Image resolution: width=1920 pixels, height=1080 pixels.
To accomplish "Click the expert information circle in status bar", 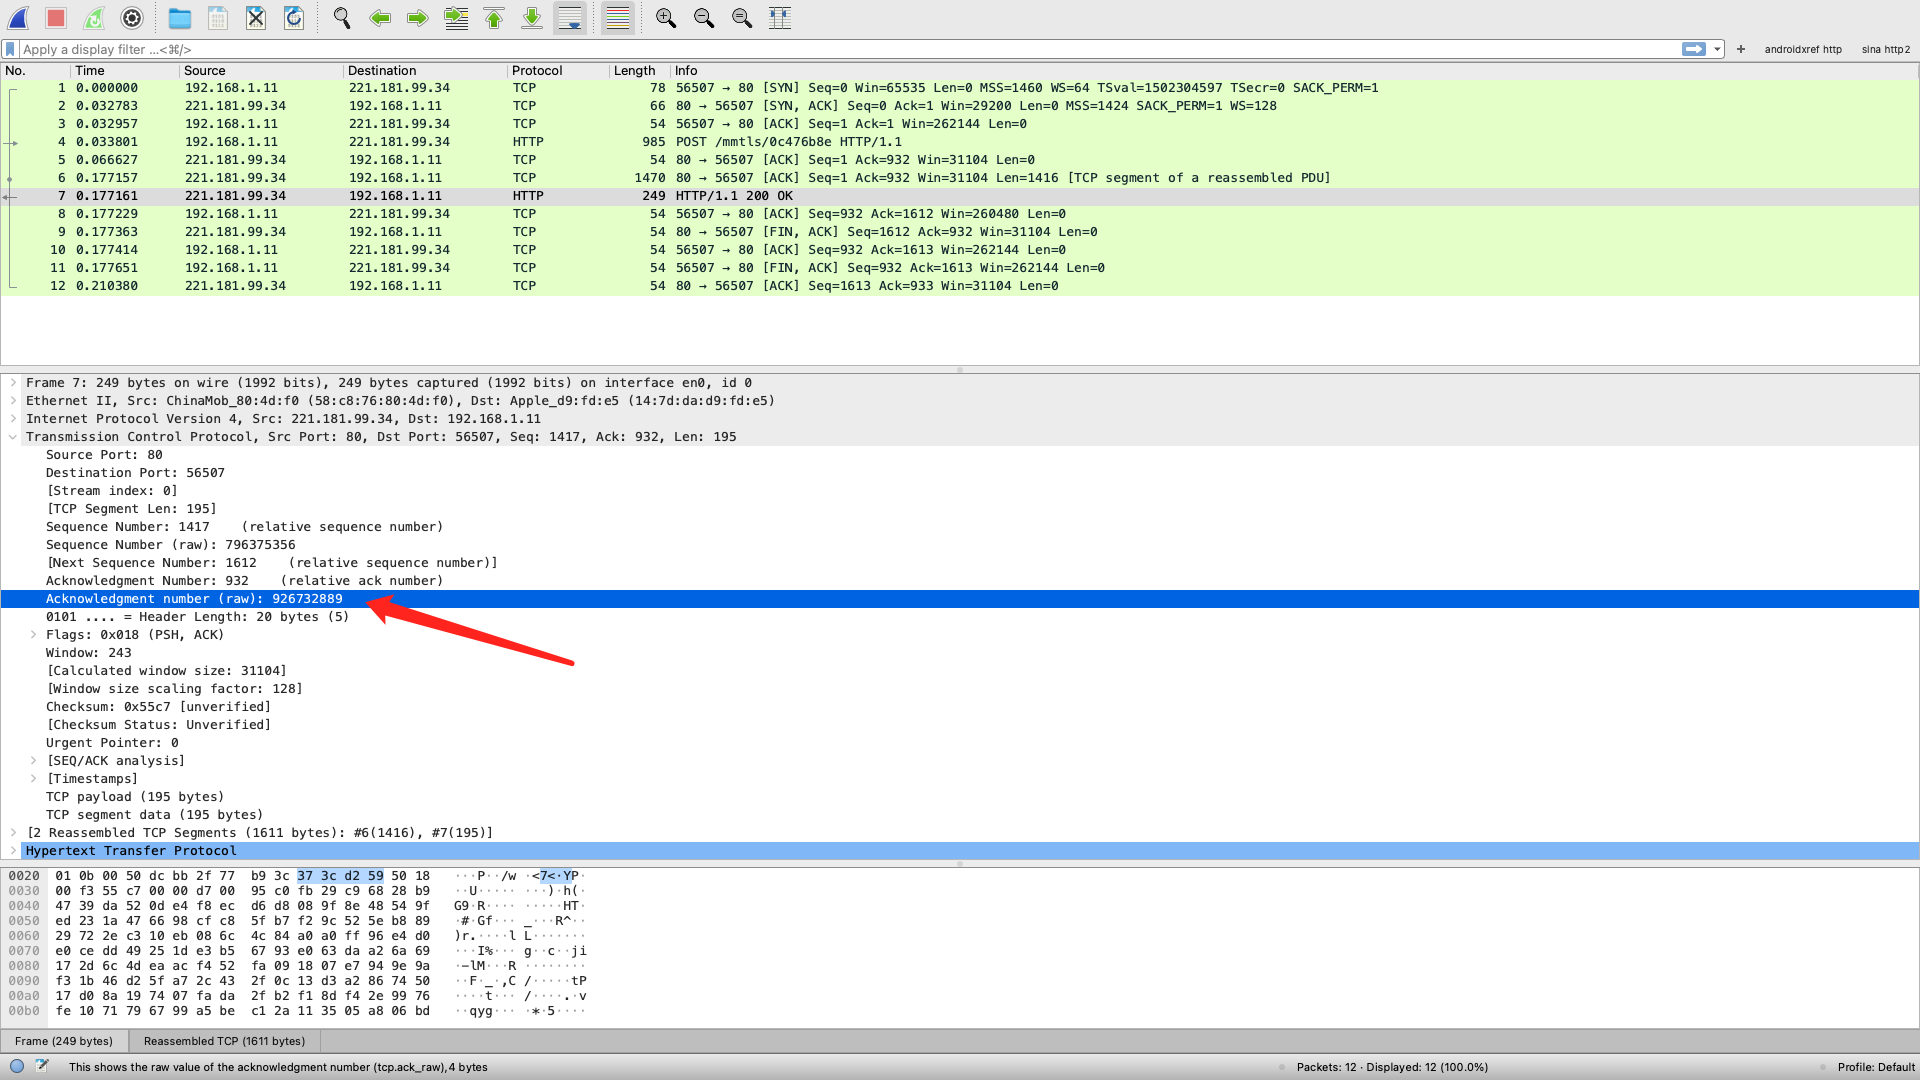I will pos(17,1066).
